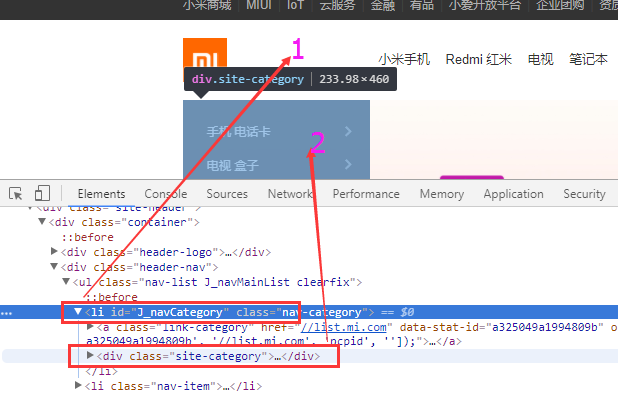The height and width of the screenshot is (393, 618).
Task: Open 电视 navigation item in header
Action: tap(541, 59)
